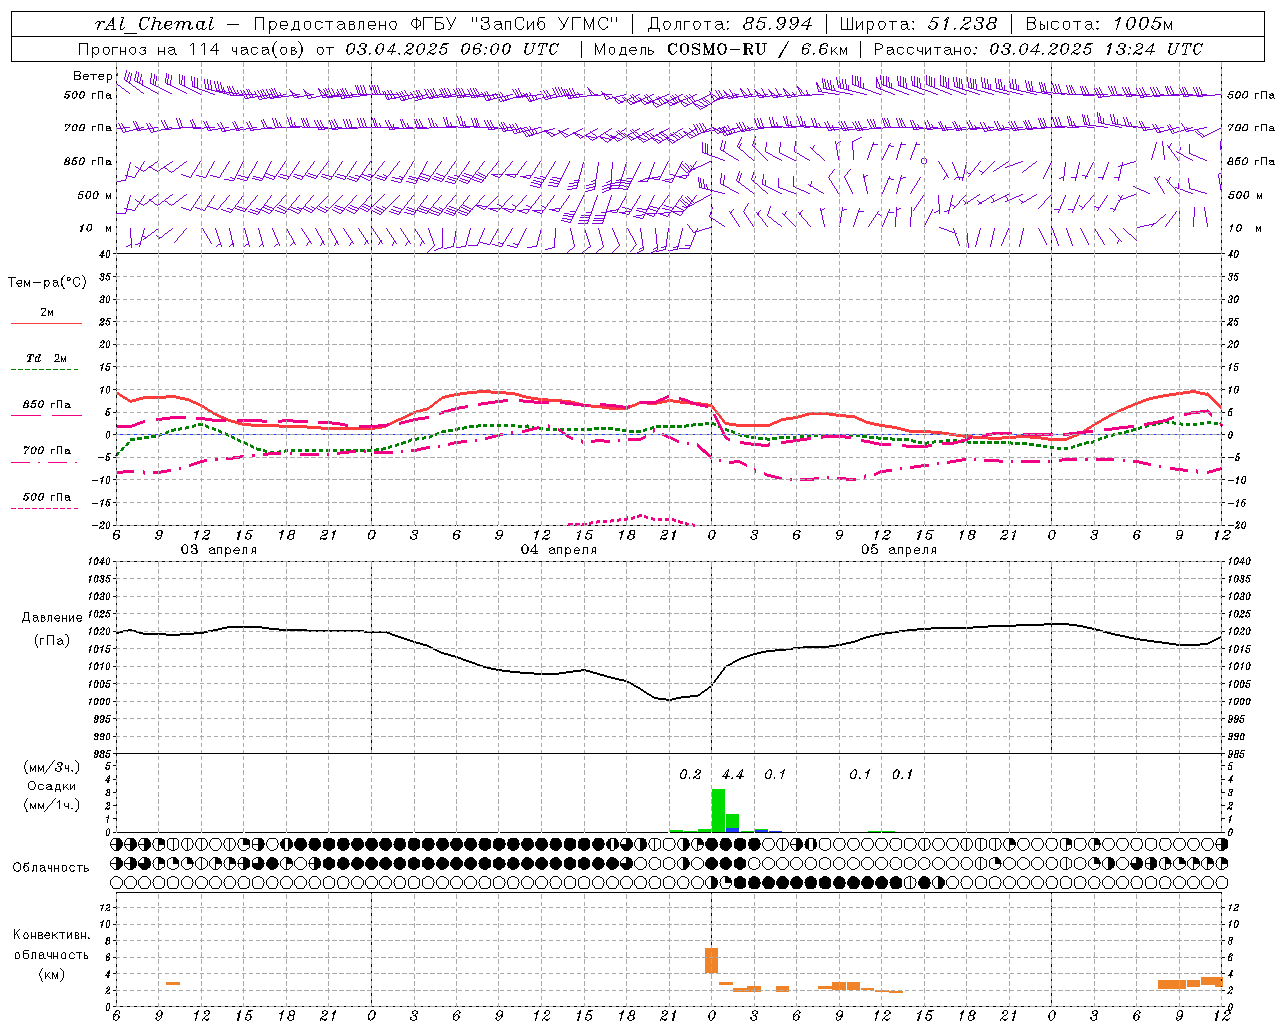The height and width of the screenshot is (1024, 1280).
Task: Select the longitude value 85.994
Action: [x=777, y=24]
